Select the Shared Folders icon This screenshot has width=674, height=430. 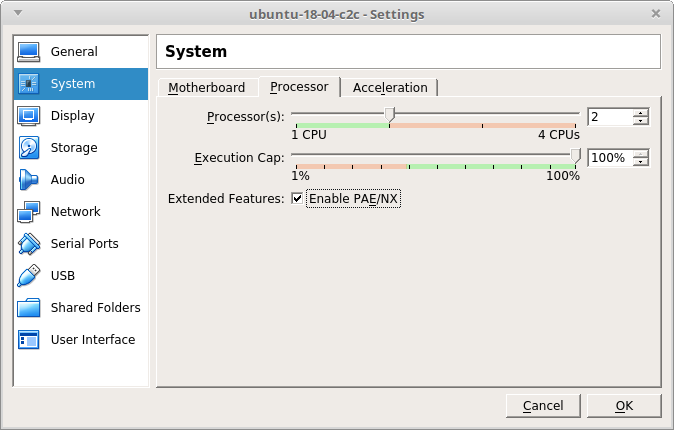[x=29, y=308]
